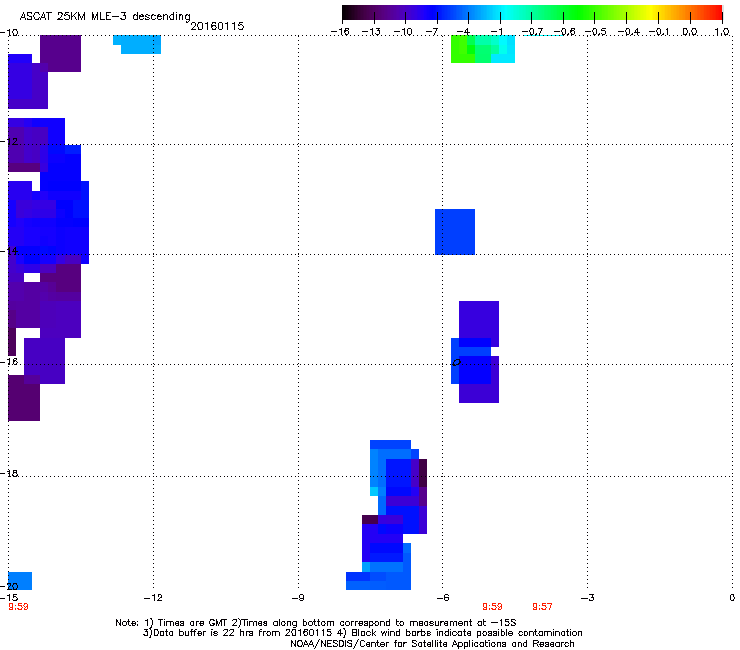Click the color scale label "-0.4"

click(628, 32)
